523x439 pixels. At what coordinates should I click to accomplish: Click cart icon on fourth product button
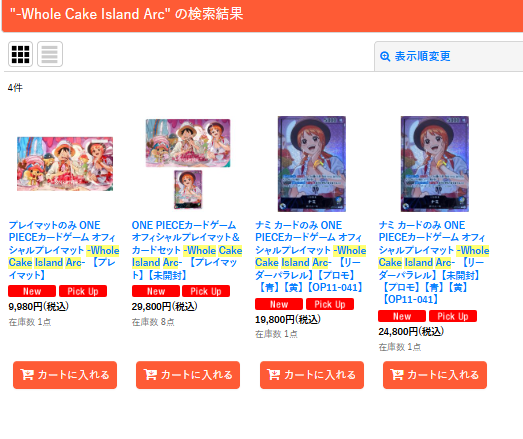397,375
